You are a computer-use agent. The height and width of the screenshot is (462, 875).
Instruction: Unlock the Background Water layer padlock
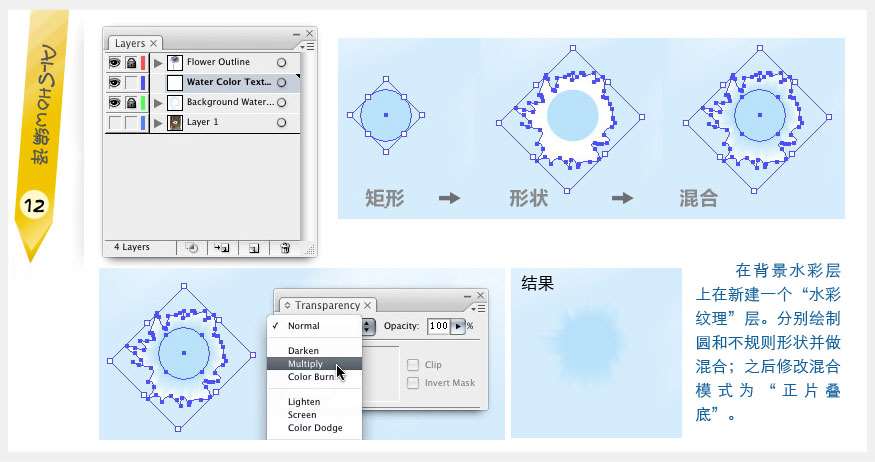131,103
